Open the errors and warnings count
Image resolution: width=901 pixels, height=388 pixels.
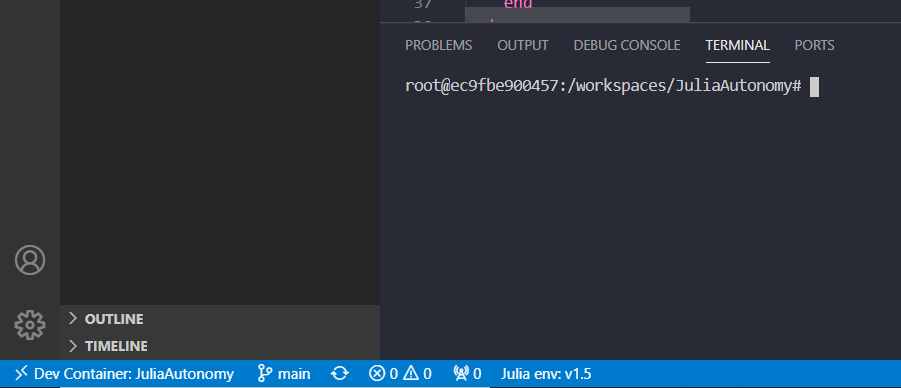400,374
